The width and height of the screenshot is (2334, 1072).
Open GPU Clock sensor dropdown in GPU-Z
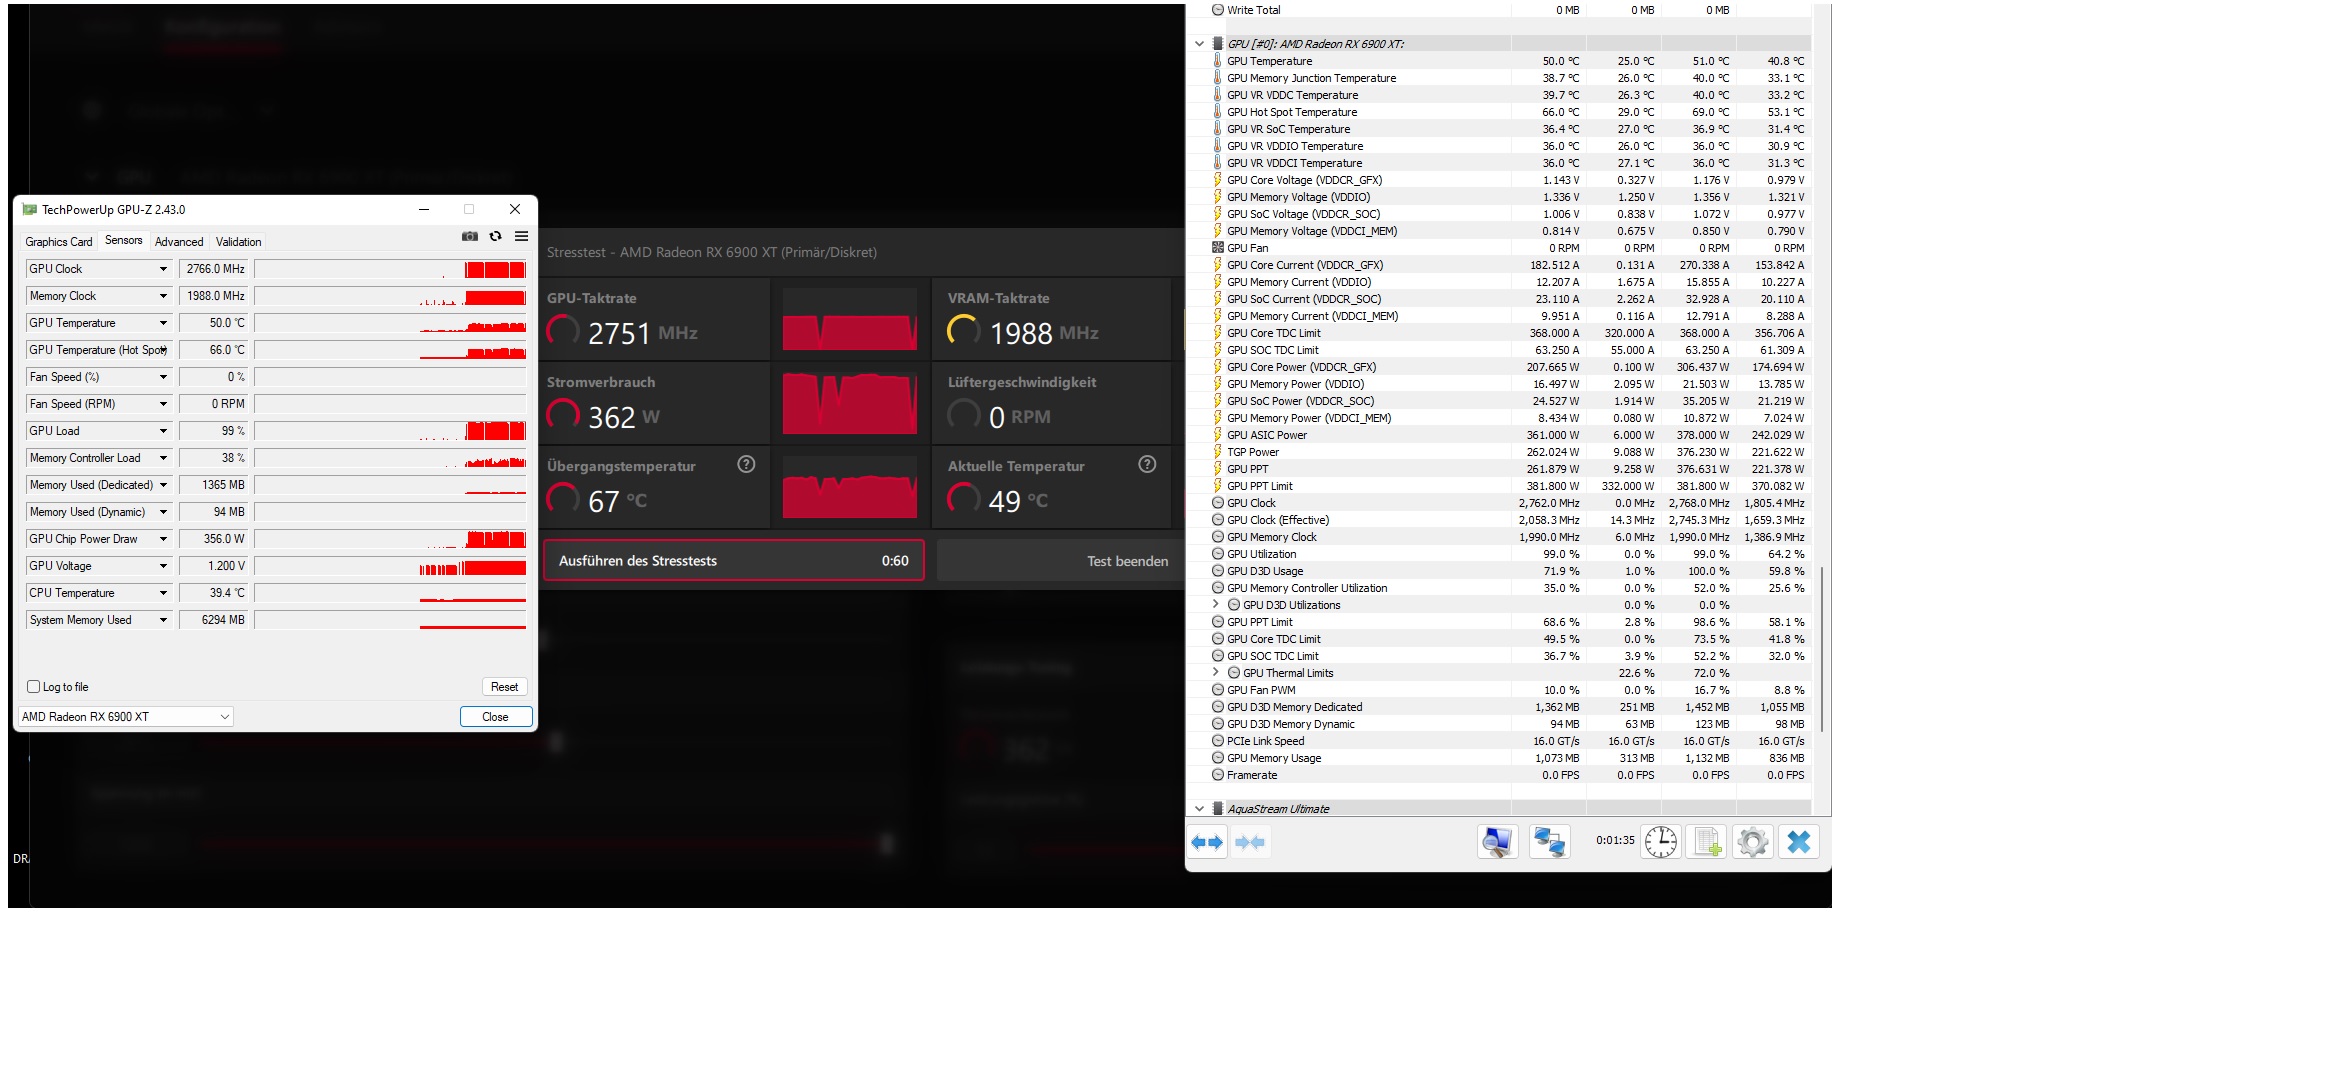click(x=163, y=269)
